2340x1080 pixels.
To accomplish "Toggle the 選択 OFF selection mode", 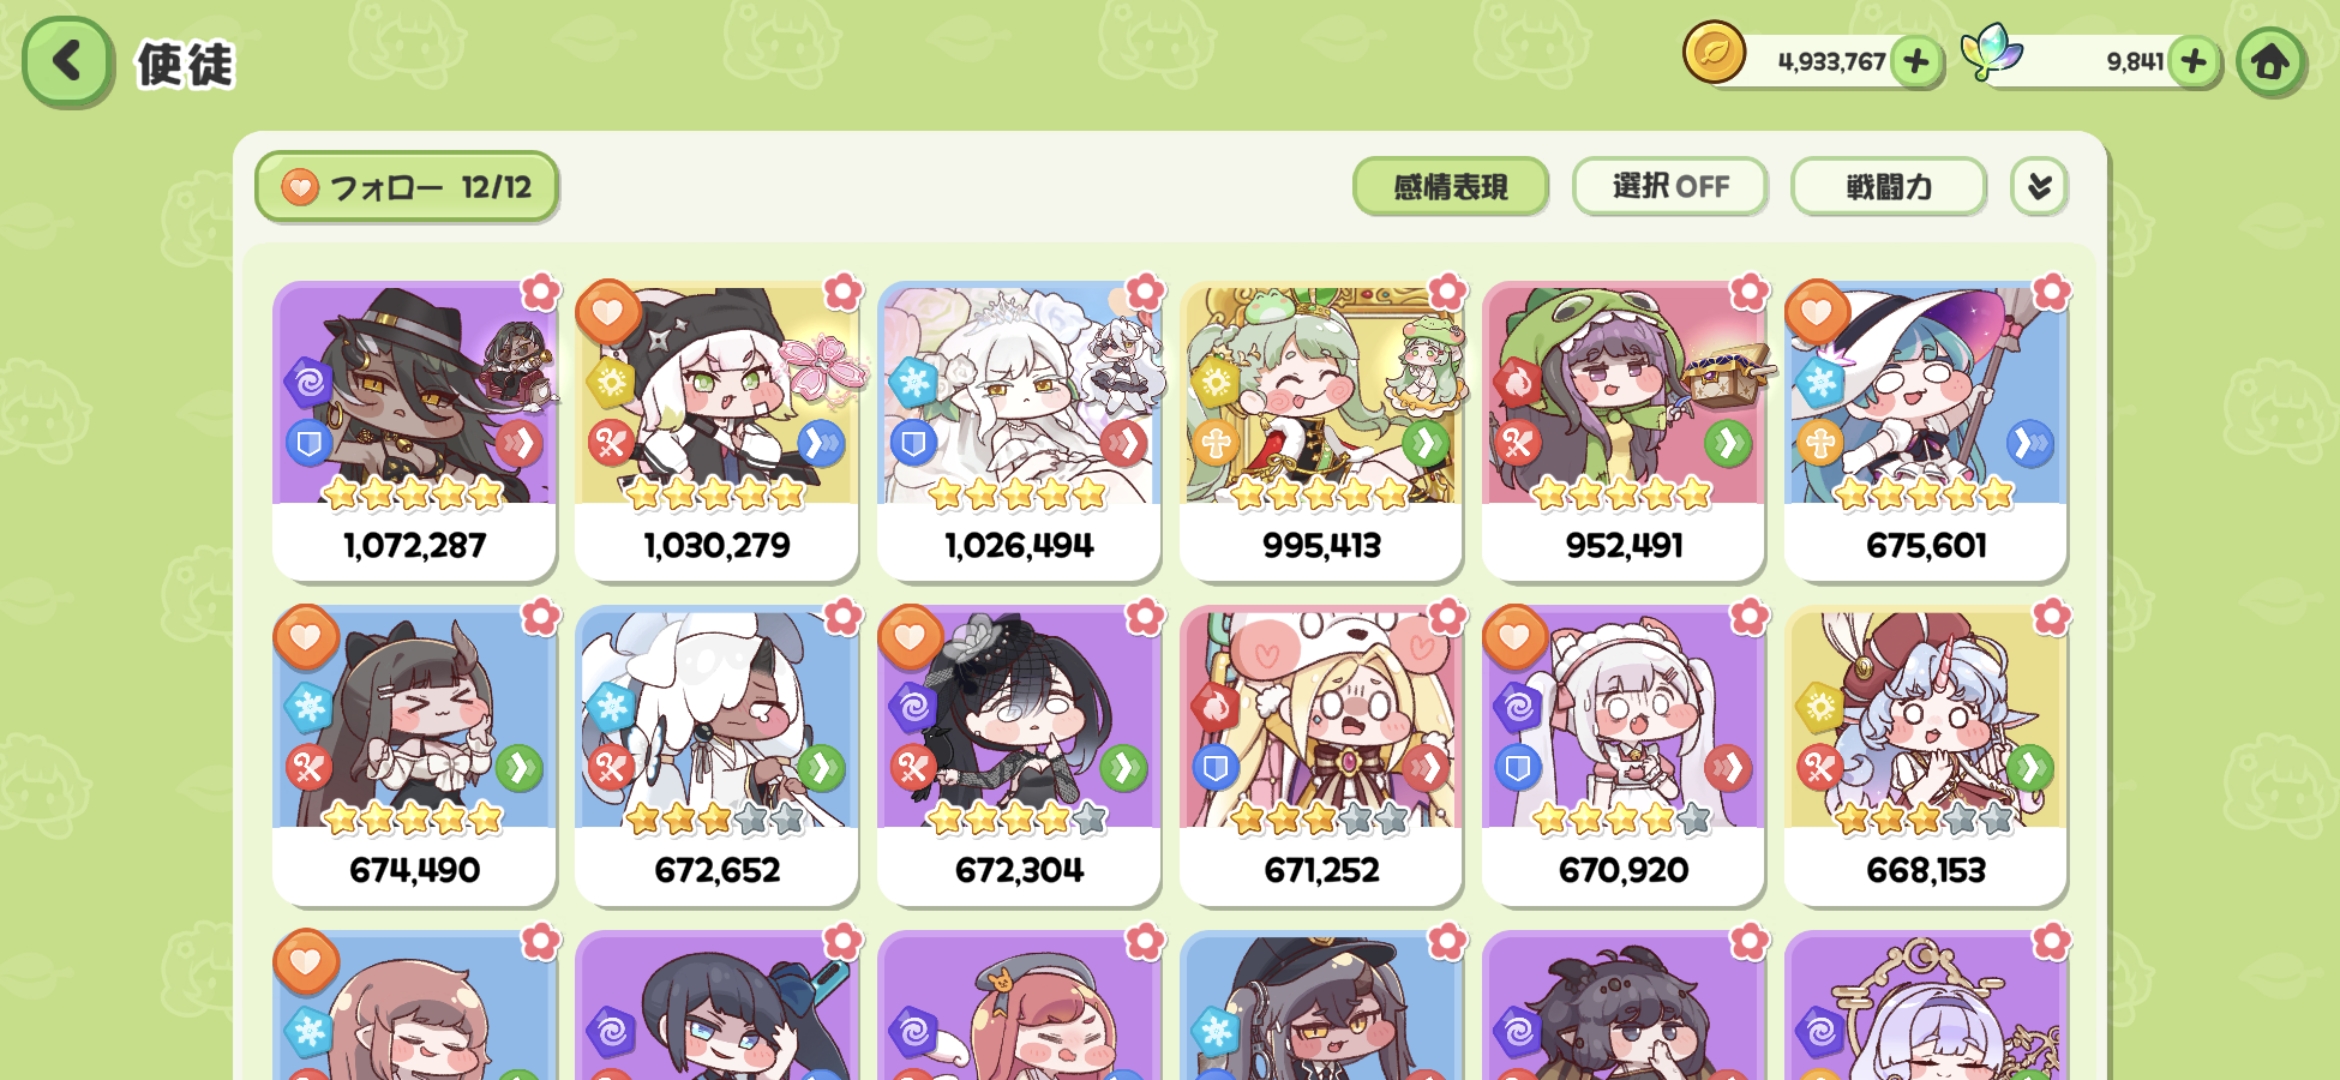I will [x=1670, y=186].
